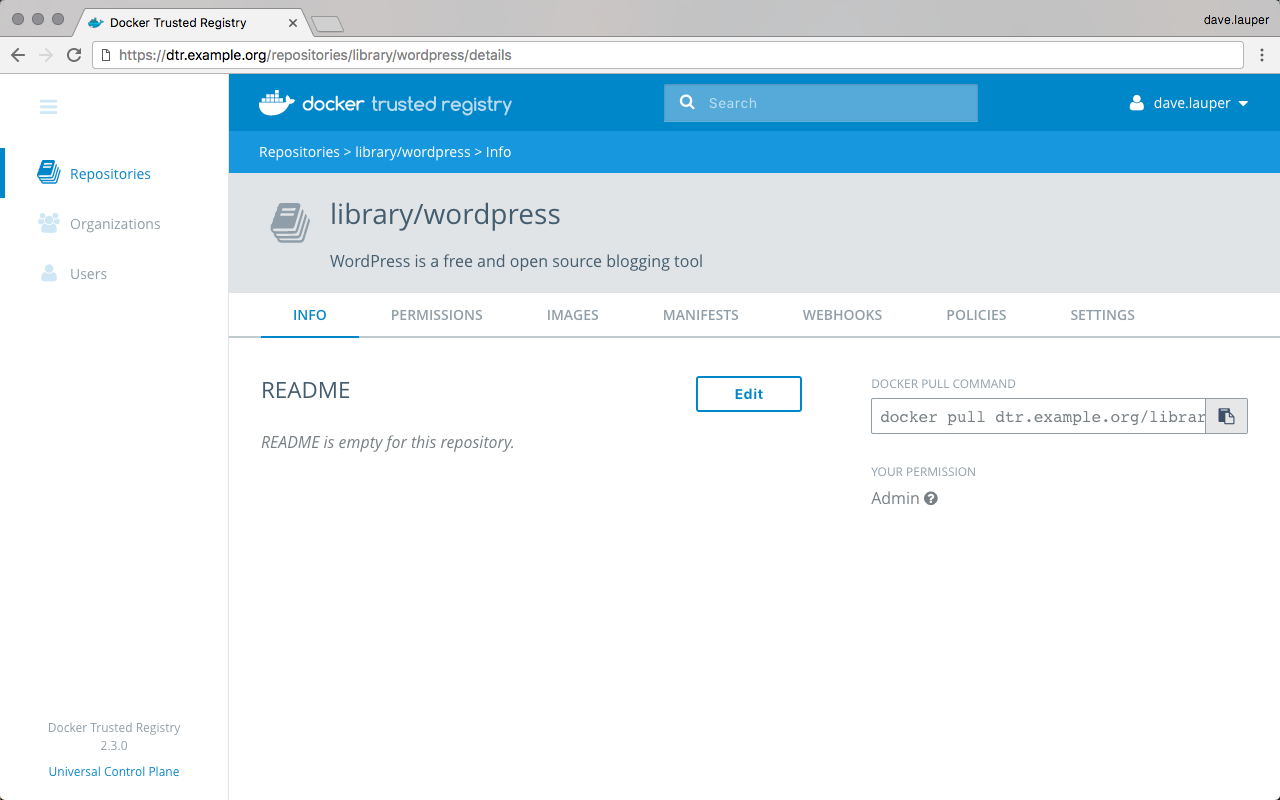
Task: Reload the page with browser refresh icon
Action: [74, 55]
